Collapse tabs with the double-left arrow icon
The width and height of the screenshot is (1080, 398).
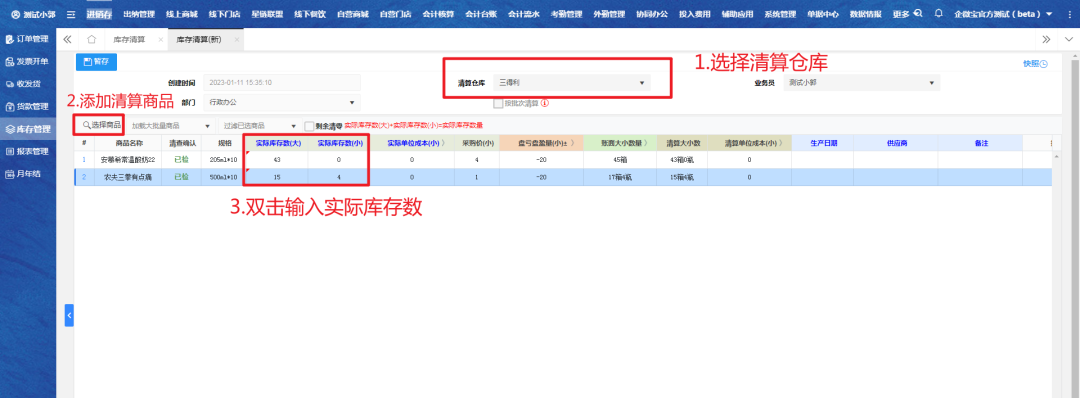click(67, 39)
